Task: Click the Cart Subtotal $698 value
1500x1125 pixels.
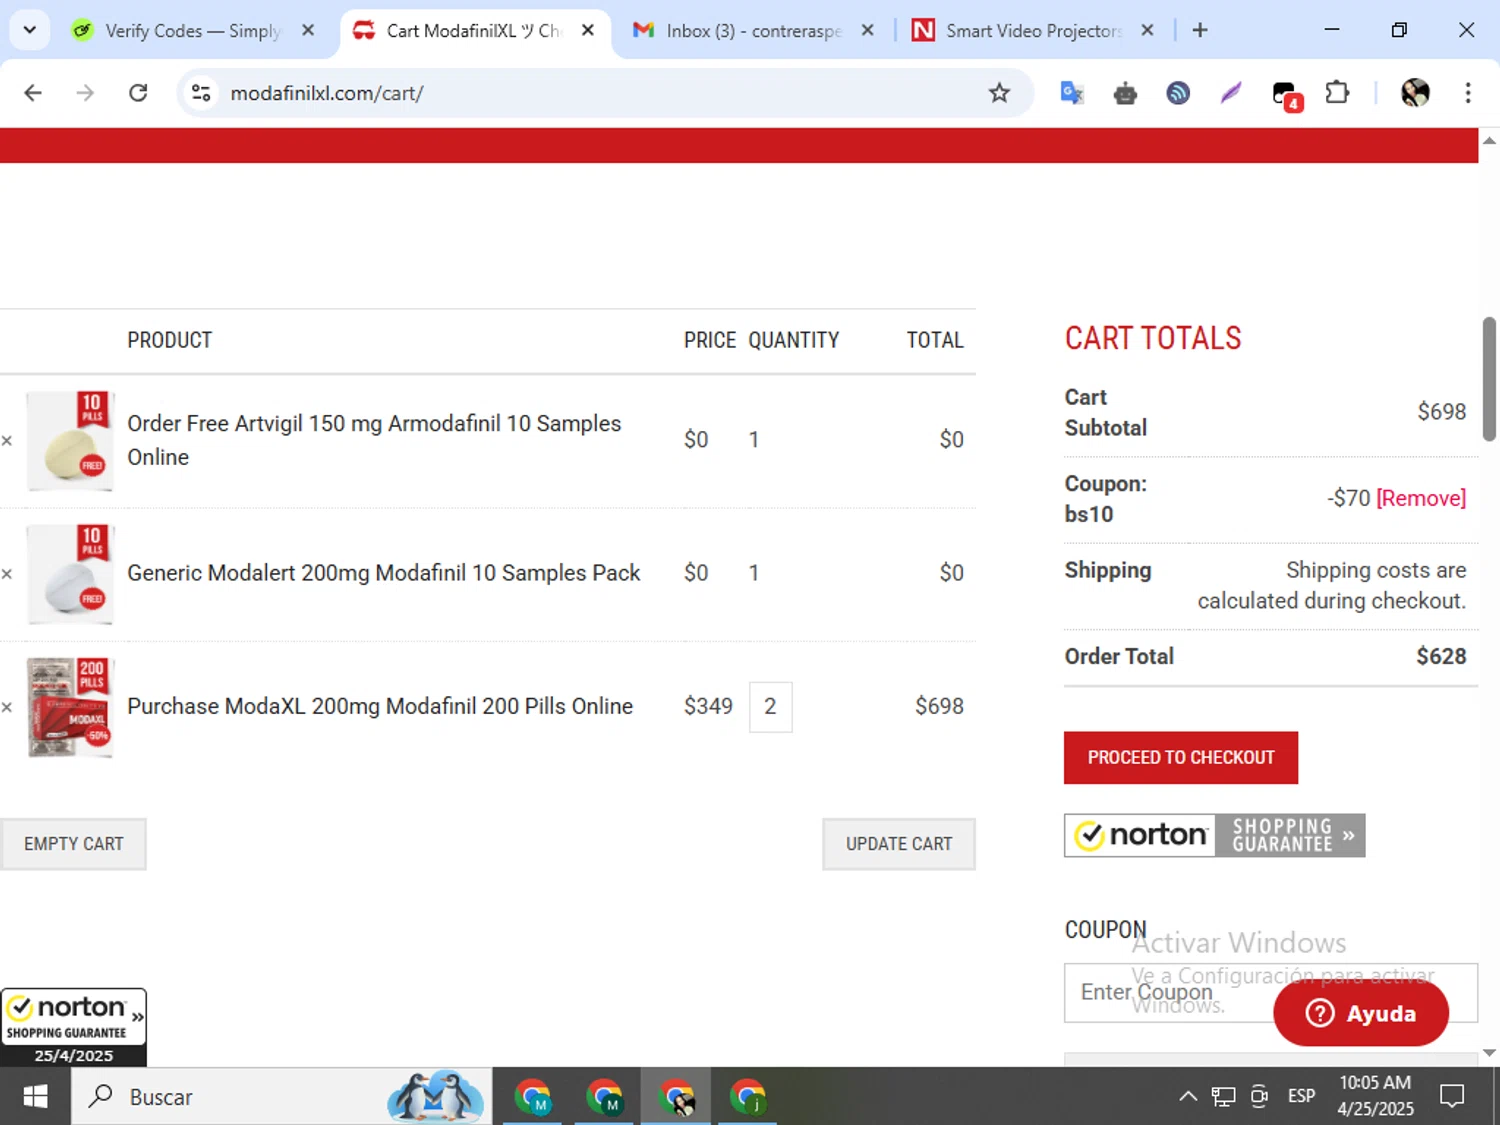Action: (x=1441, y=412)
